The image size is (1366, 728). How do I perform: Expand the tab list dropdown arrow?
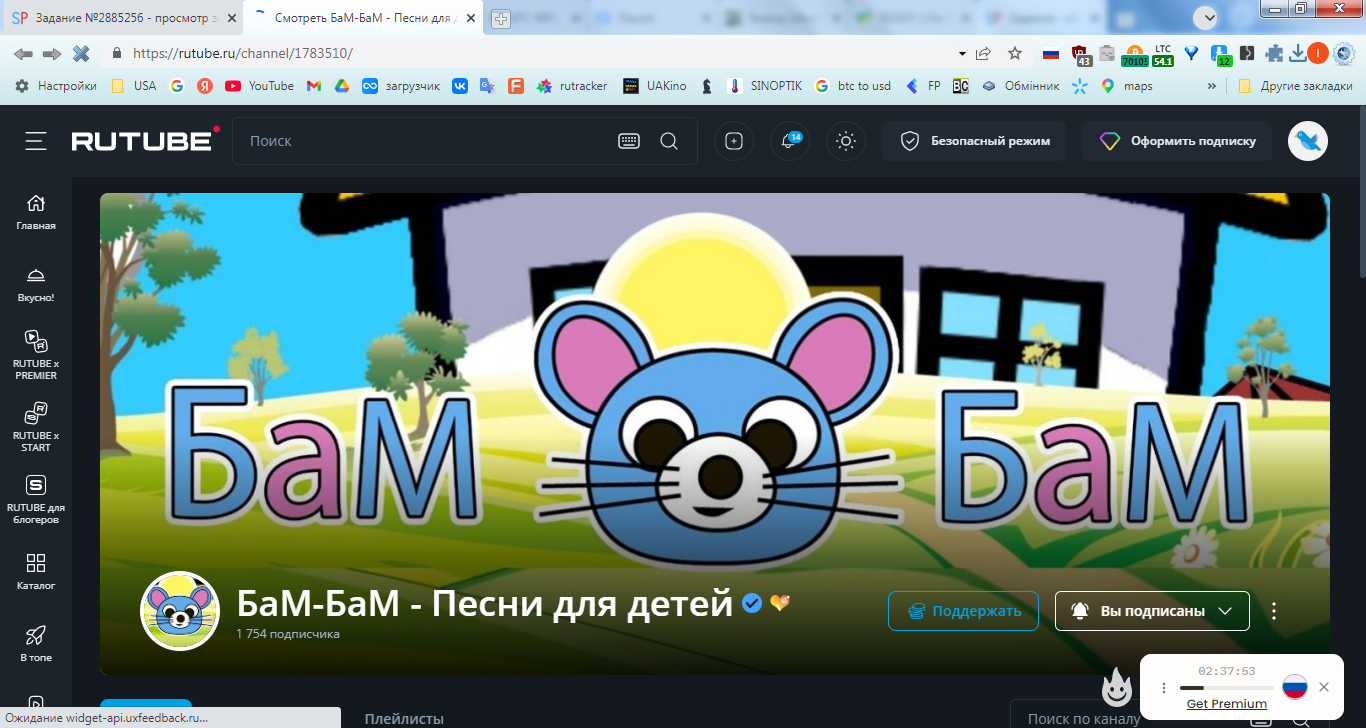[1206, 18]
